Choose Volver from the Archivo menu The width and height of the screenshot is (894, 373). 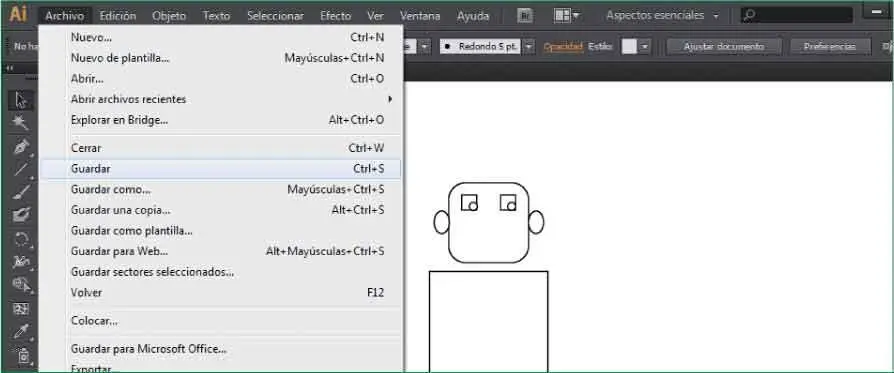[220, 293]
